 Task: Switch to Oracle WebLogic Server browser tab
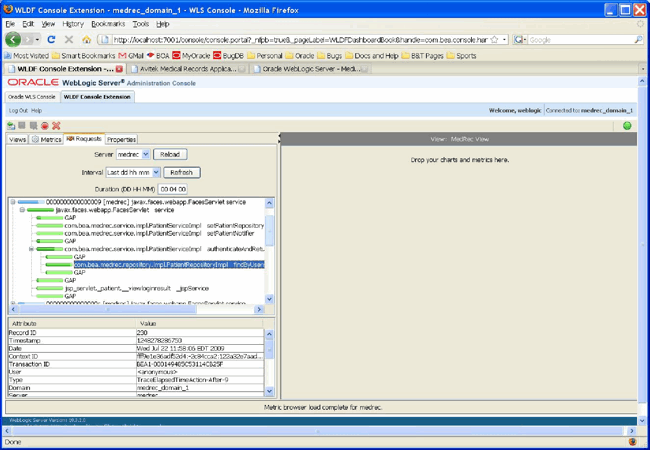(311, 69)
